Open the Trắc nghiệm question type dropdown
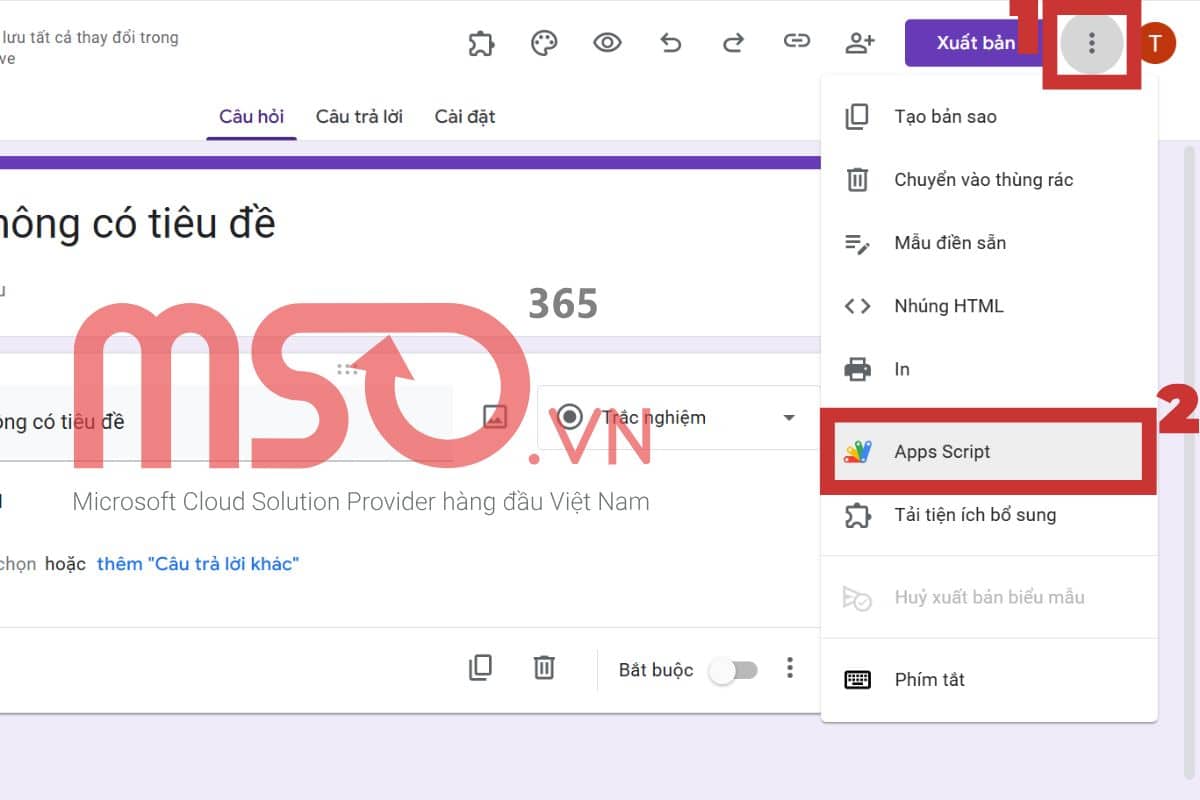This screenshot has width=1200, height=800. [x=679, y=418]
